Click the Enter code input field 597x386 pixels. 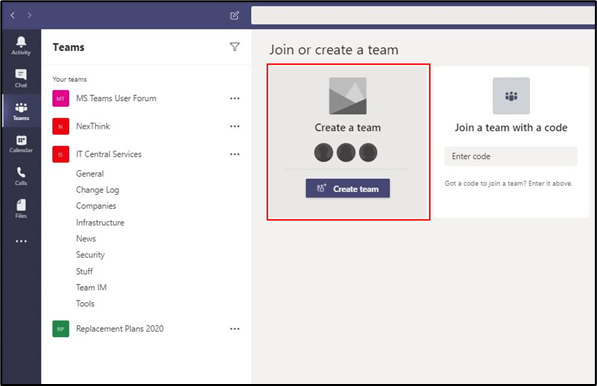pyautogui.click(x=511, y=156)
